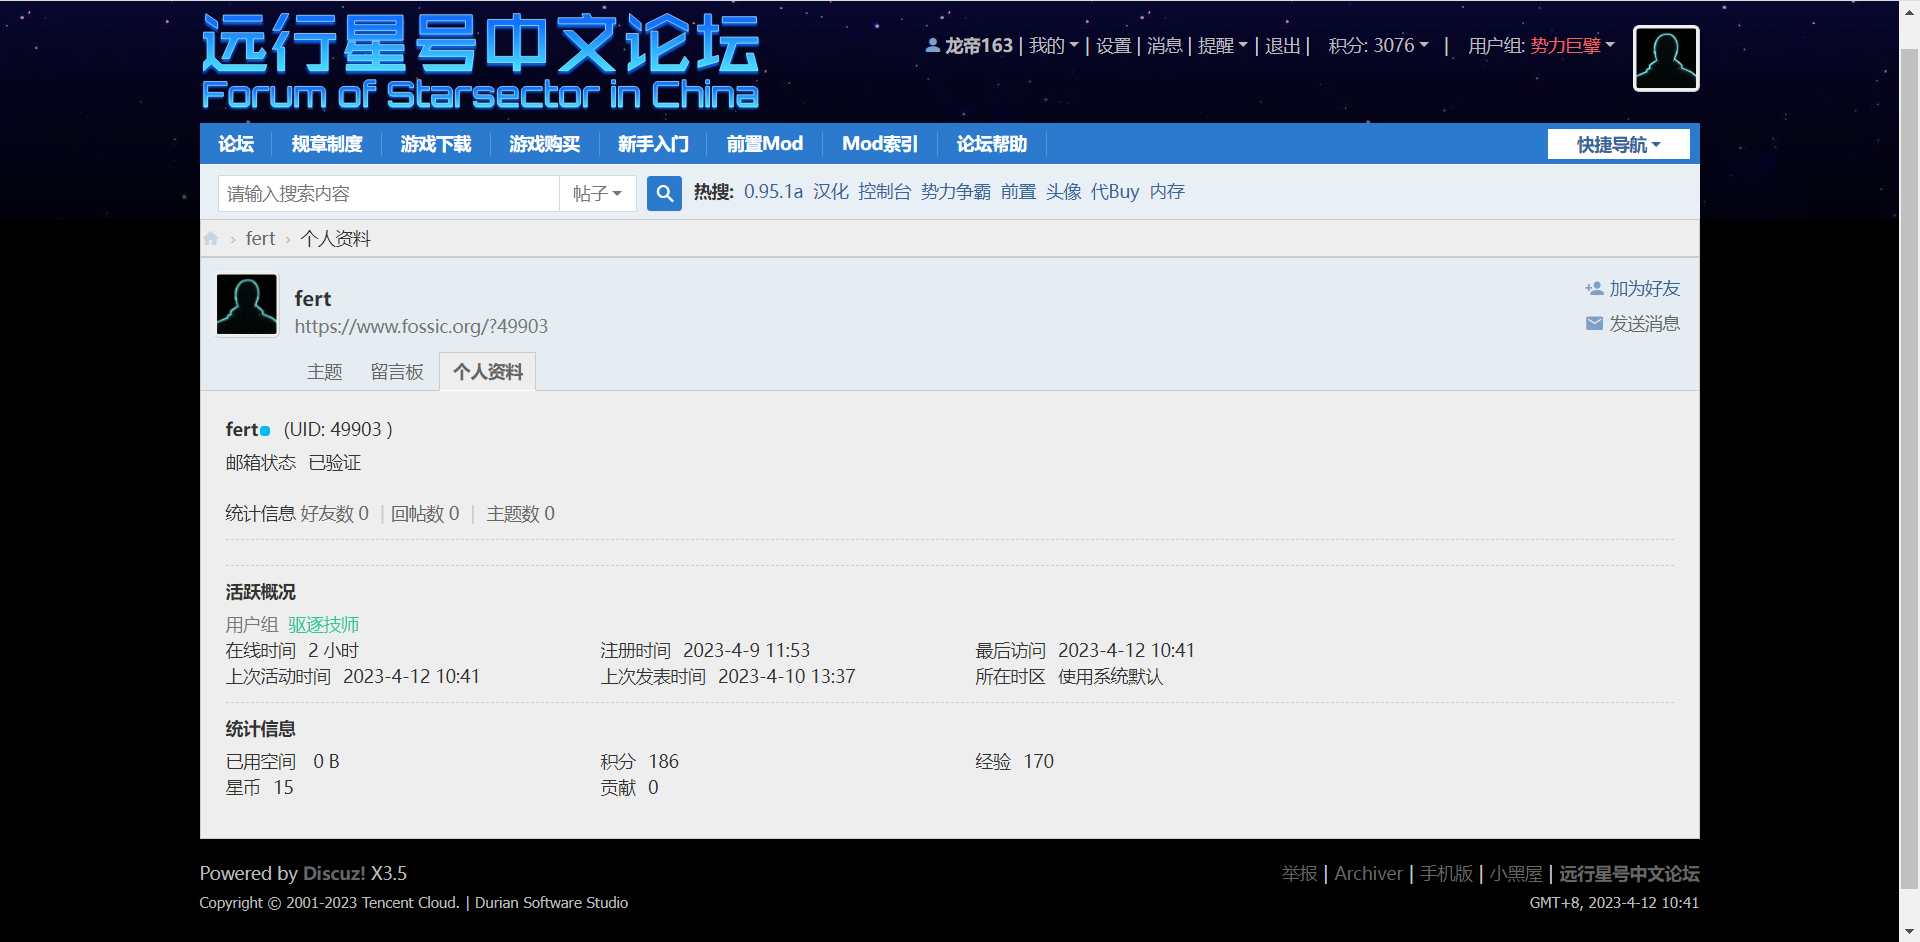1920x942 pixels.
Task: Click the search content input field
Action: 388,193
